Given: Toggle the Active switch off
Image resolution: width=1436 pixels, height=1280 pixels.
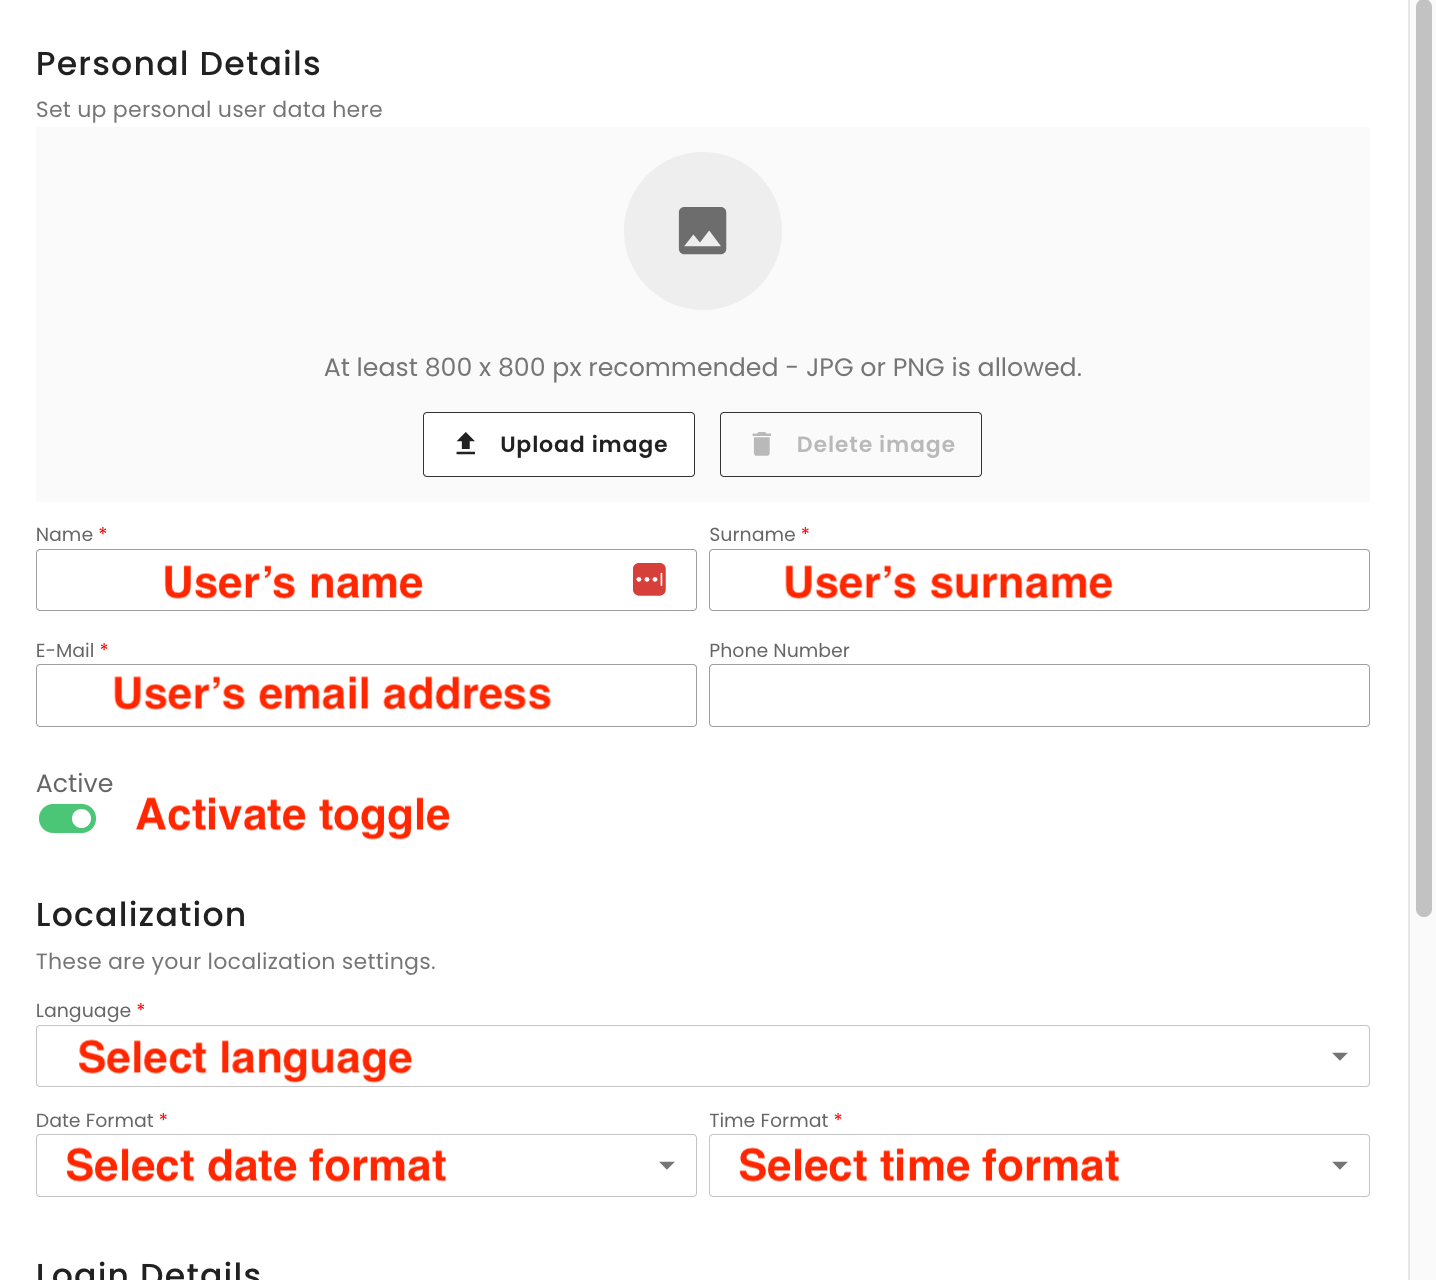Looking at the screenshot, I should (x=68, y=819).
